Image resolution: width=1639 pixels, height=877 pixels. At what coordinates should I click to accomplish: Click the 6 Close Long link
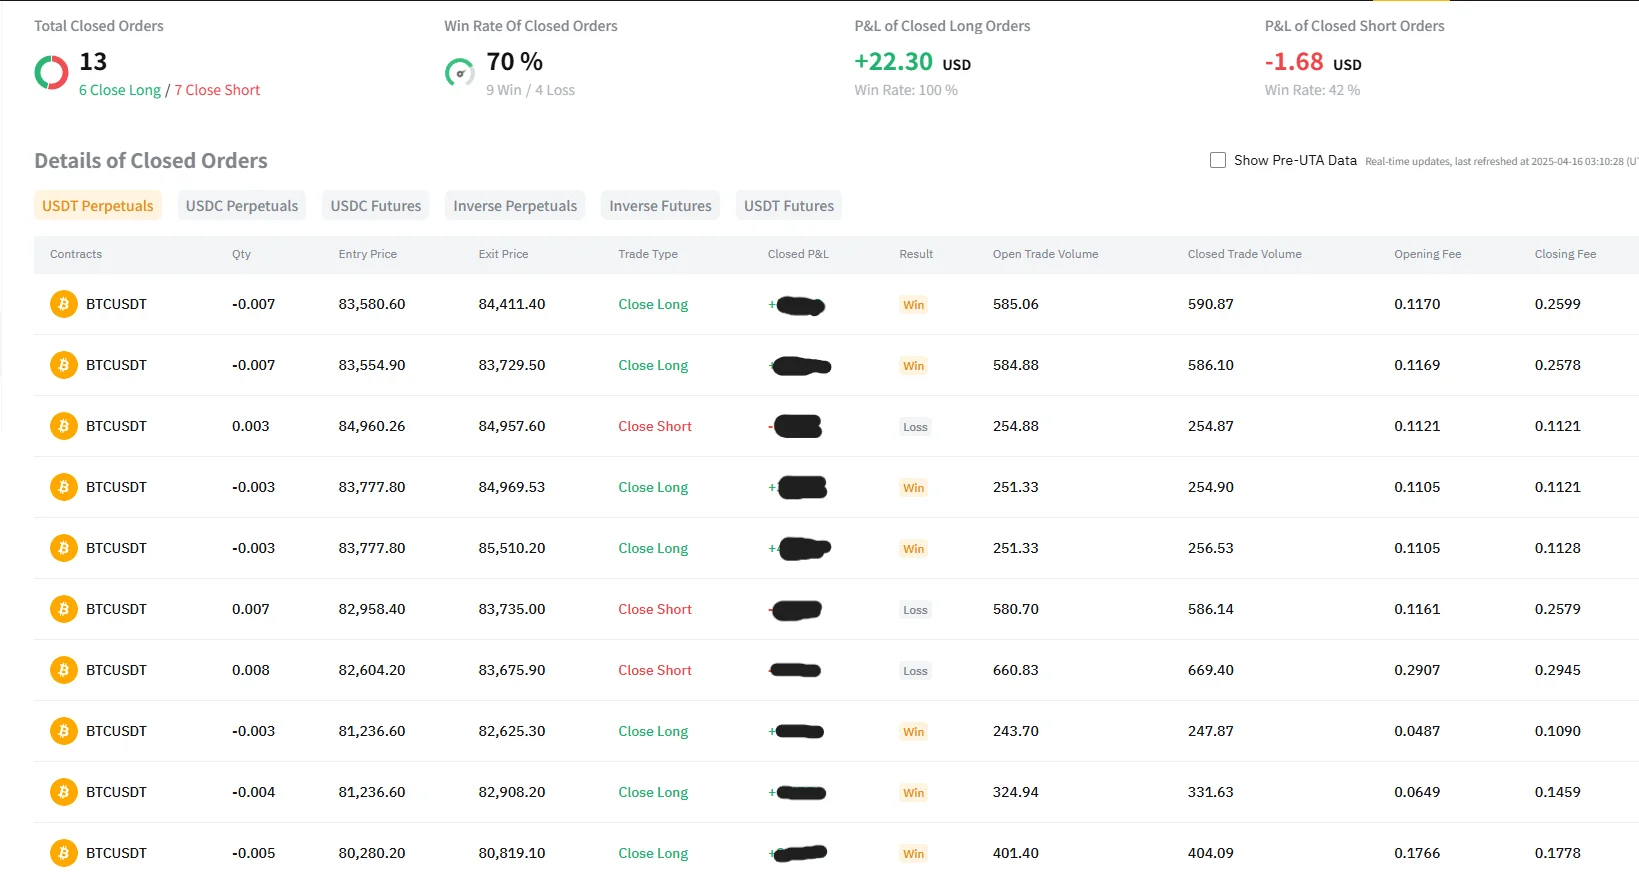click(x=120, y=90)
